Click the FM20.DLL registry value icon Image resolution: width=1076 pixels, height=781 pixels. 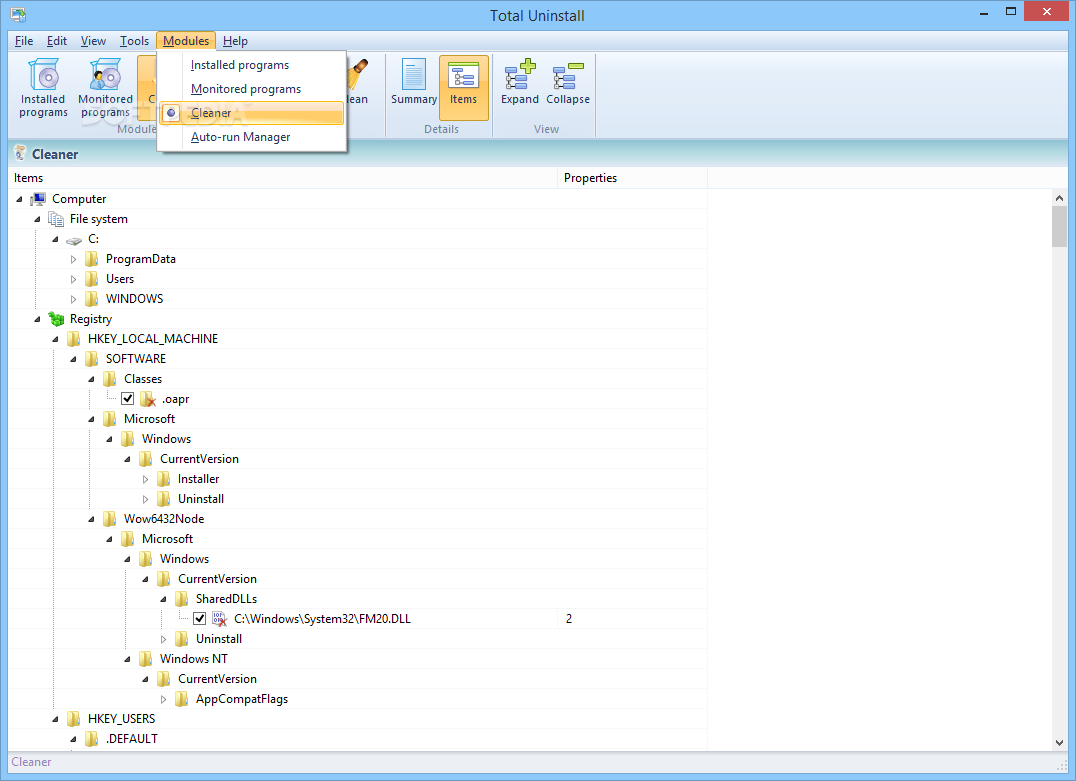coord(219,618)
